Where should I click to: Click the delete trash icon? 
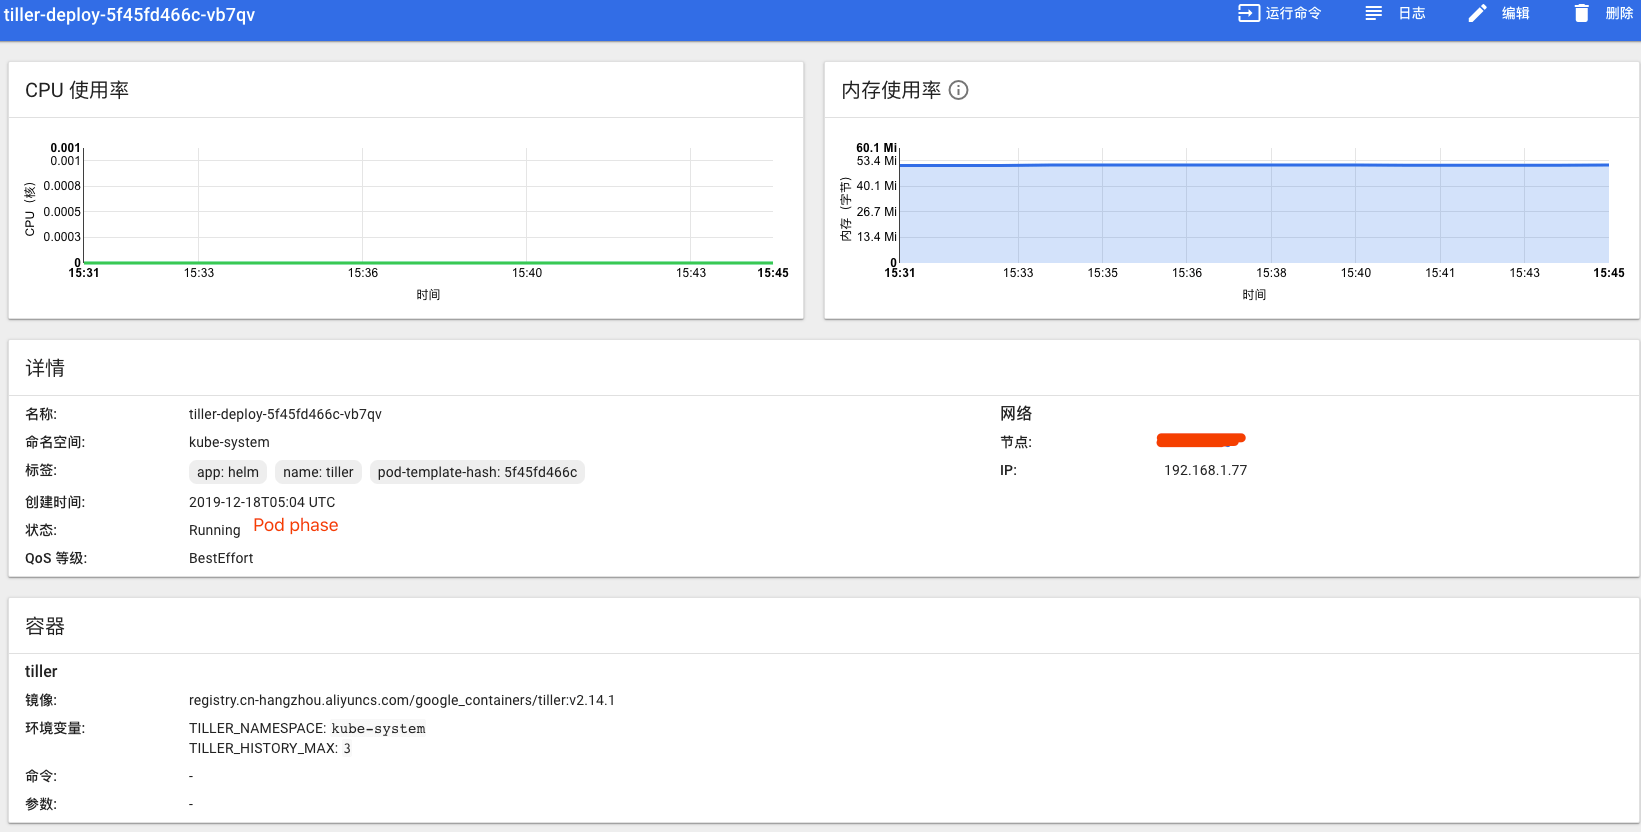click(1581, 13)
